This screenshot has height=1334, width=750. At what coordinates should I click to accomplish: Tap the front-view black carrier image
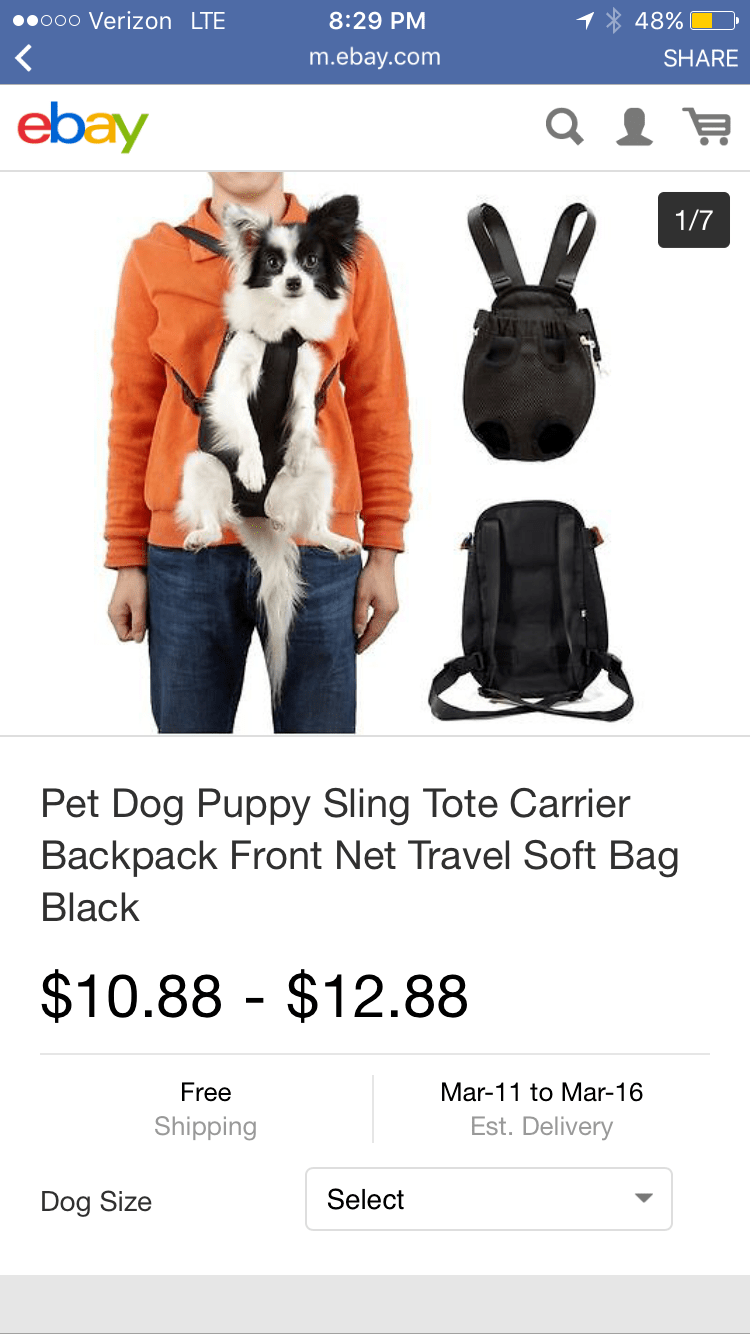pyautogui.click(x=533, y=331)
